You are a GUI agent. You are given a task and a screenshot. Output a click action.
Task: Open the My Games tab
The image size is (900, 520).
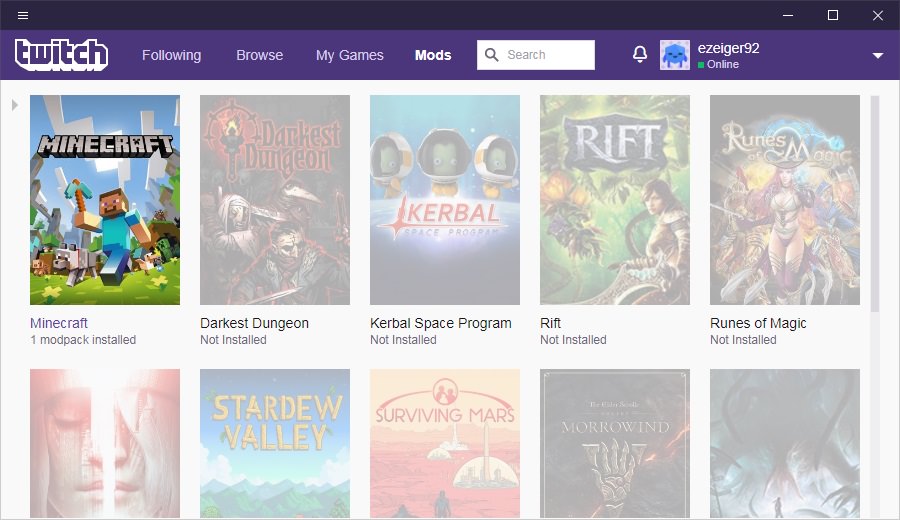click(350, 55)
